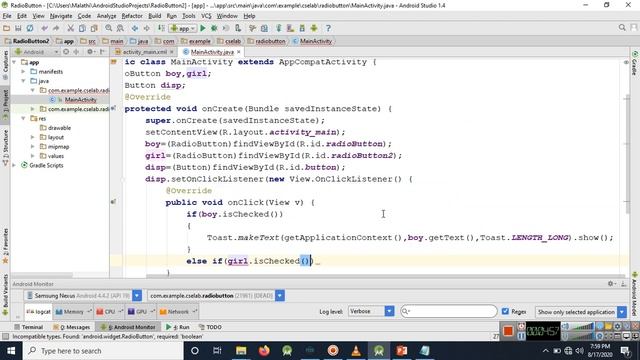Open the Refactor menu
The image size is (640, 360).
pos(132,16)
